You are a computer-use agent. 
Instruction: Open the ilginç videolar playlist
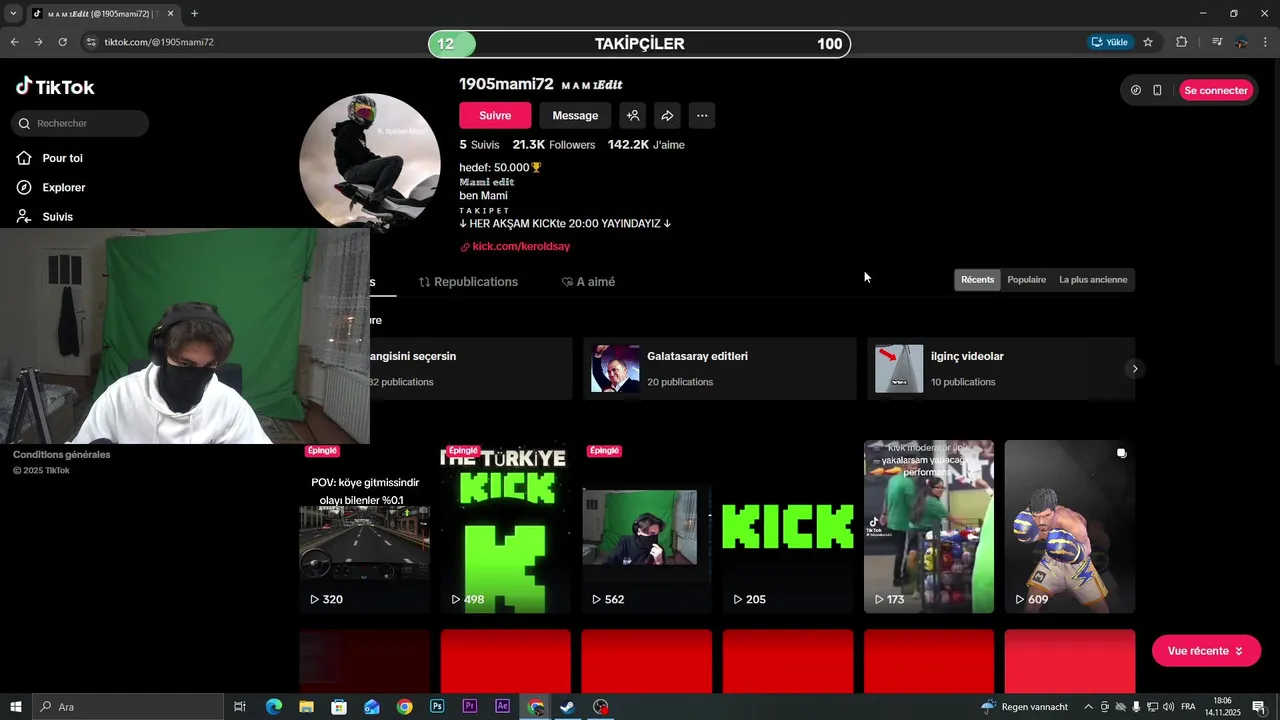pos(1001,368)
